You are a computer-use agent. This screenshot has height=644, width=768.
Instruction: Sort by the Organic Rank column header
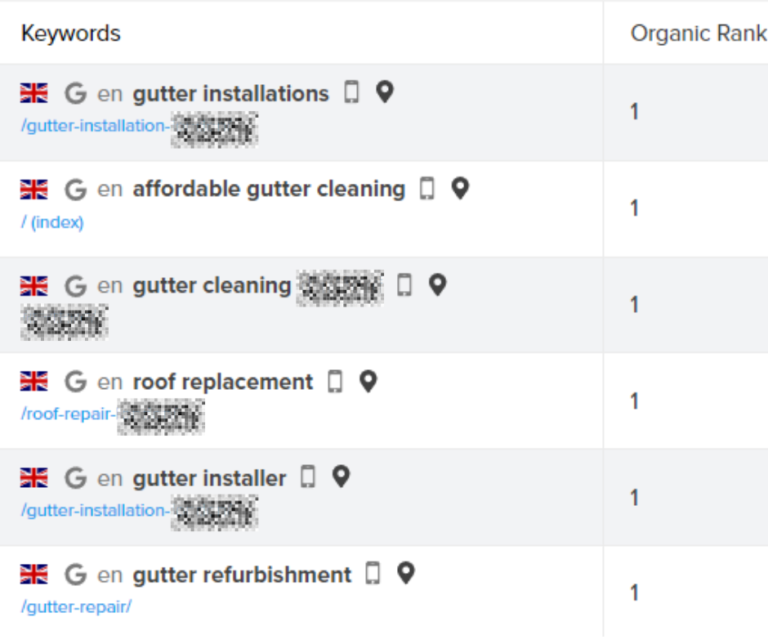[698, 33]
